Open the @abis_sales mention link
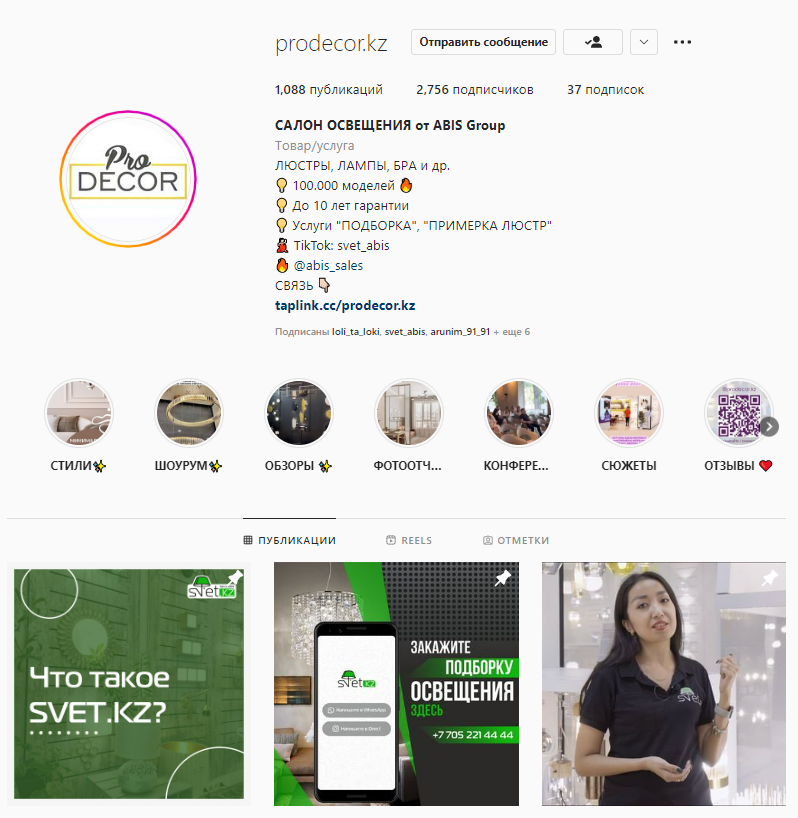 pyautogui.click(x=328, y=266)
